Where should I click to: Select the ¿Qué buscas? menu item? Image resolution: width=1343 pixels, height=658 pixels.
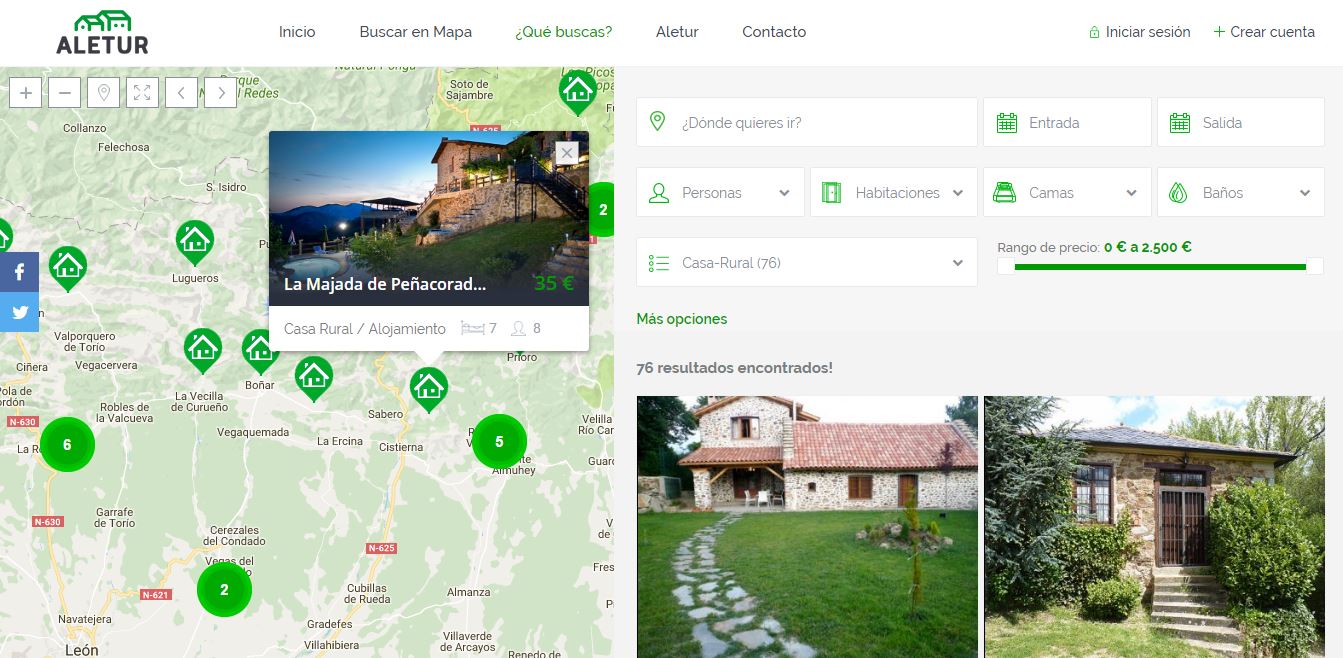click(x=564, y=32)
